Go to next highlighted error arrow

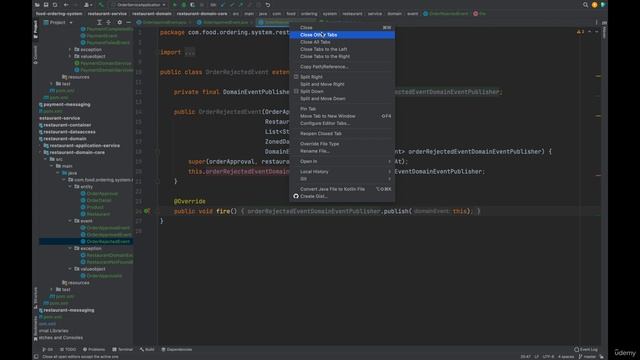pyautogui.click(x=596, y=32)
